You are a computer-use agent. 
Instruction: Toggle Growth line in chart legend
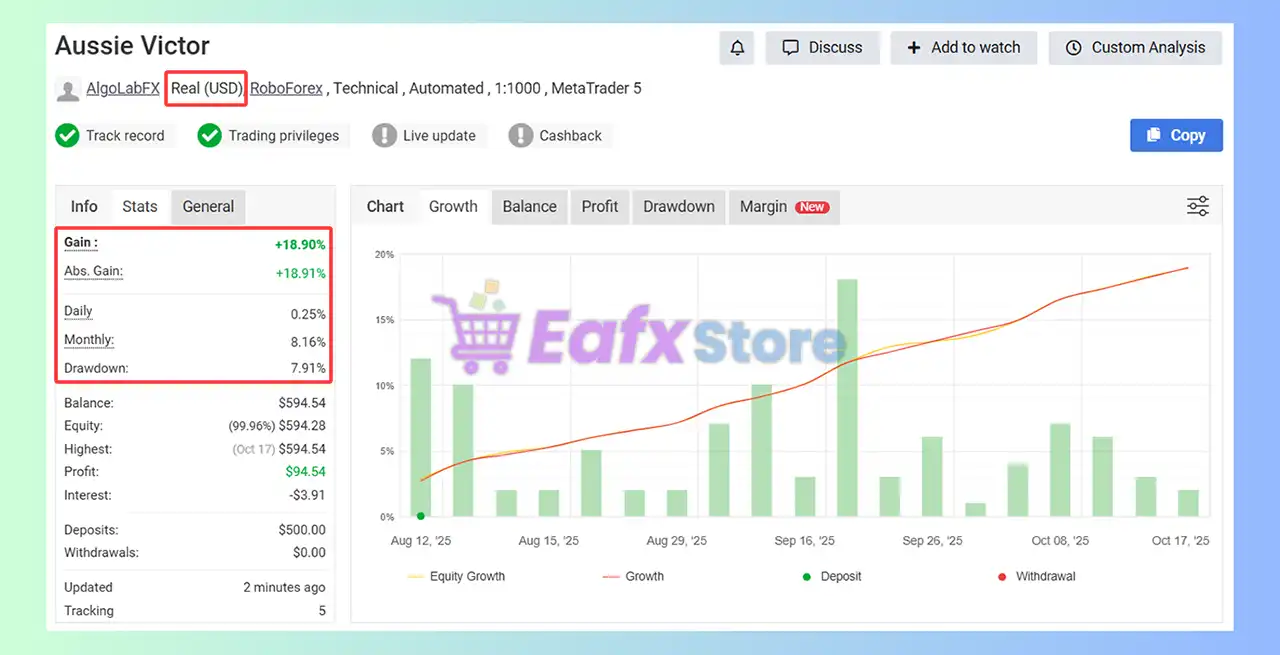tap(633, 576)
